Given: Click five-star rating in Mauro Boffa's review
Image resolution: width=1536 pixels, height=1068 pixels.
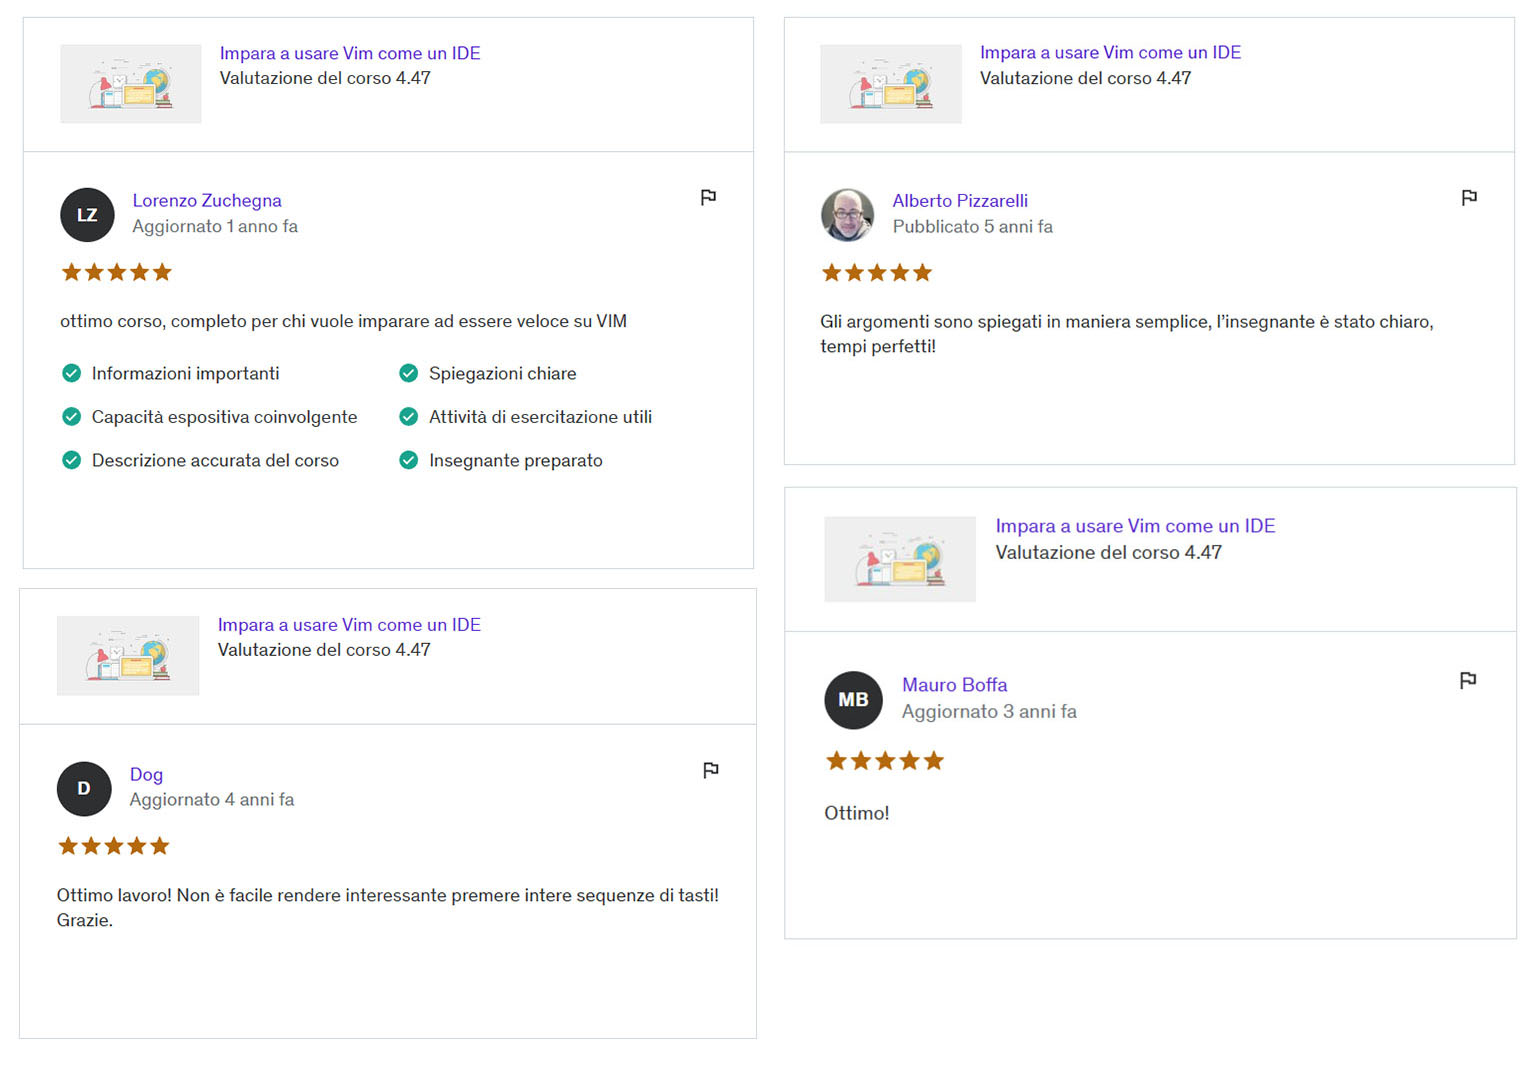Looking at the screenshot, I should pyautogui.click(x=884, y=761).
